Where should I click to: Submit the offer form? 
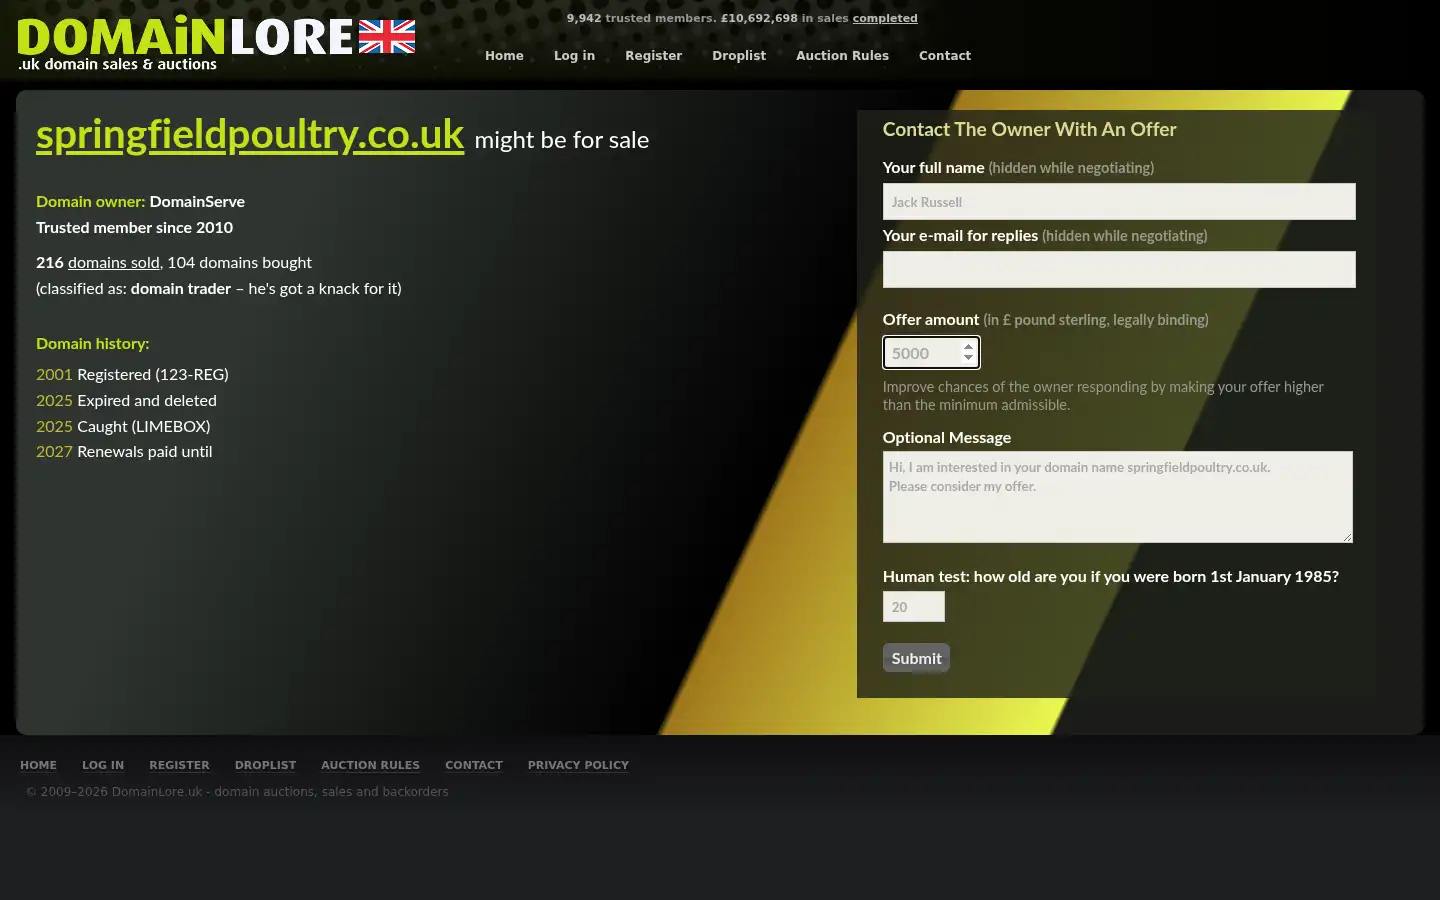point(916,658)
